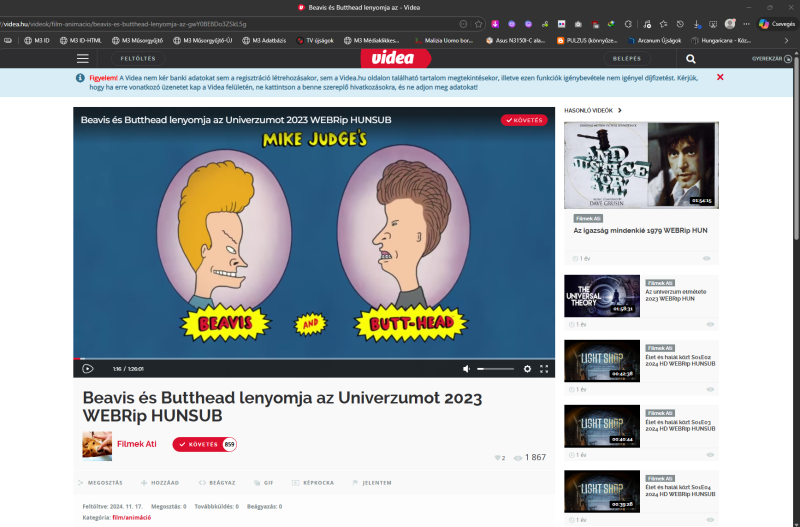Click the JELENTEM report option
This screenshot has height=527, width=800.
372,483
